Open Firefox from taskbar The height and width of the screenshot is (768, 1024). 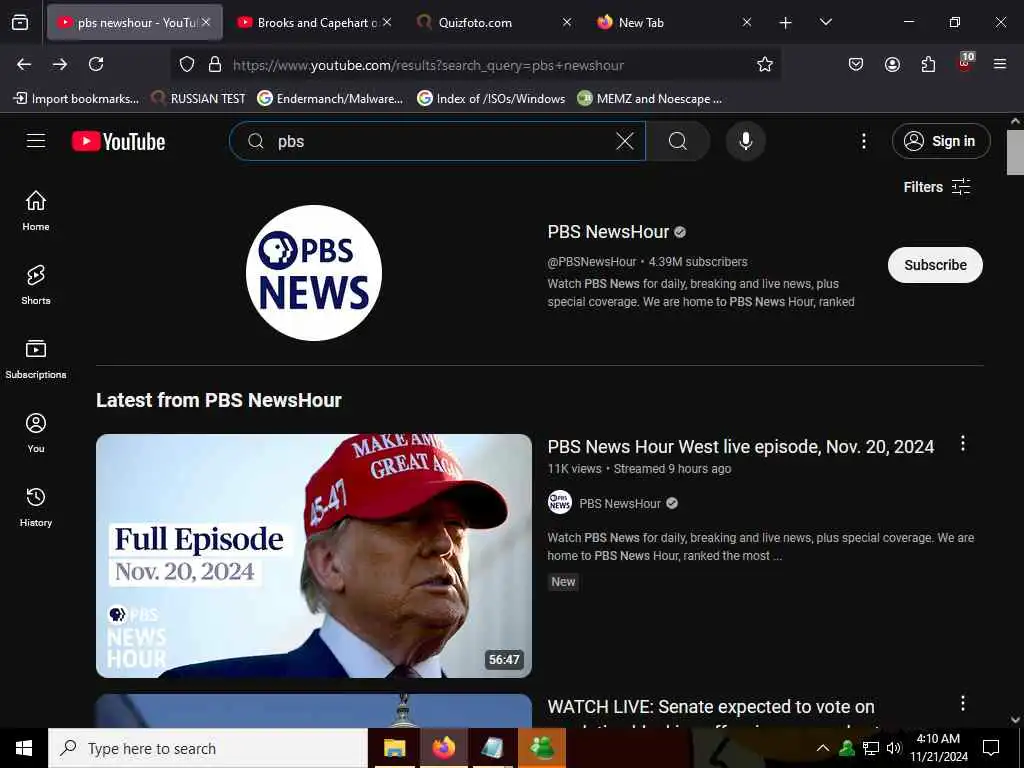pyautogui.click(x=443, y=748)
